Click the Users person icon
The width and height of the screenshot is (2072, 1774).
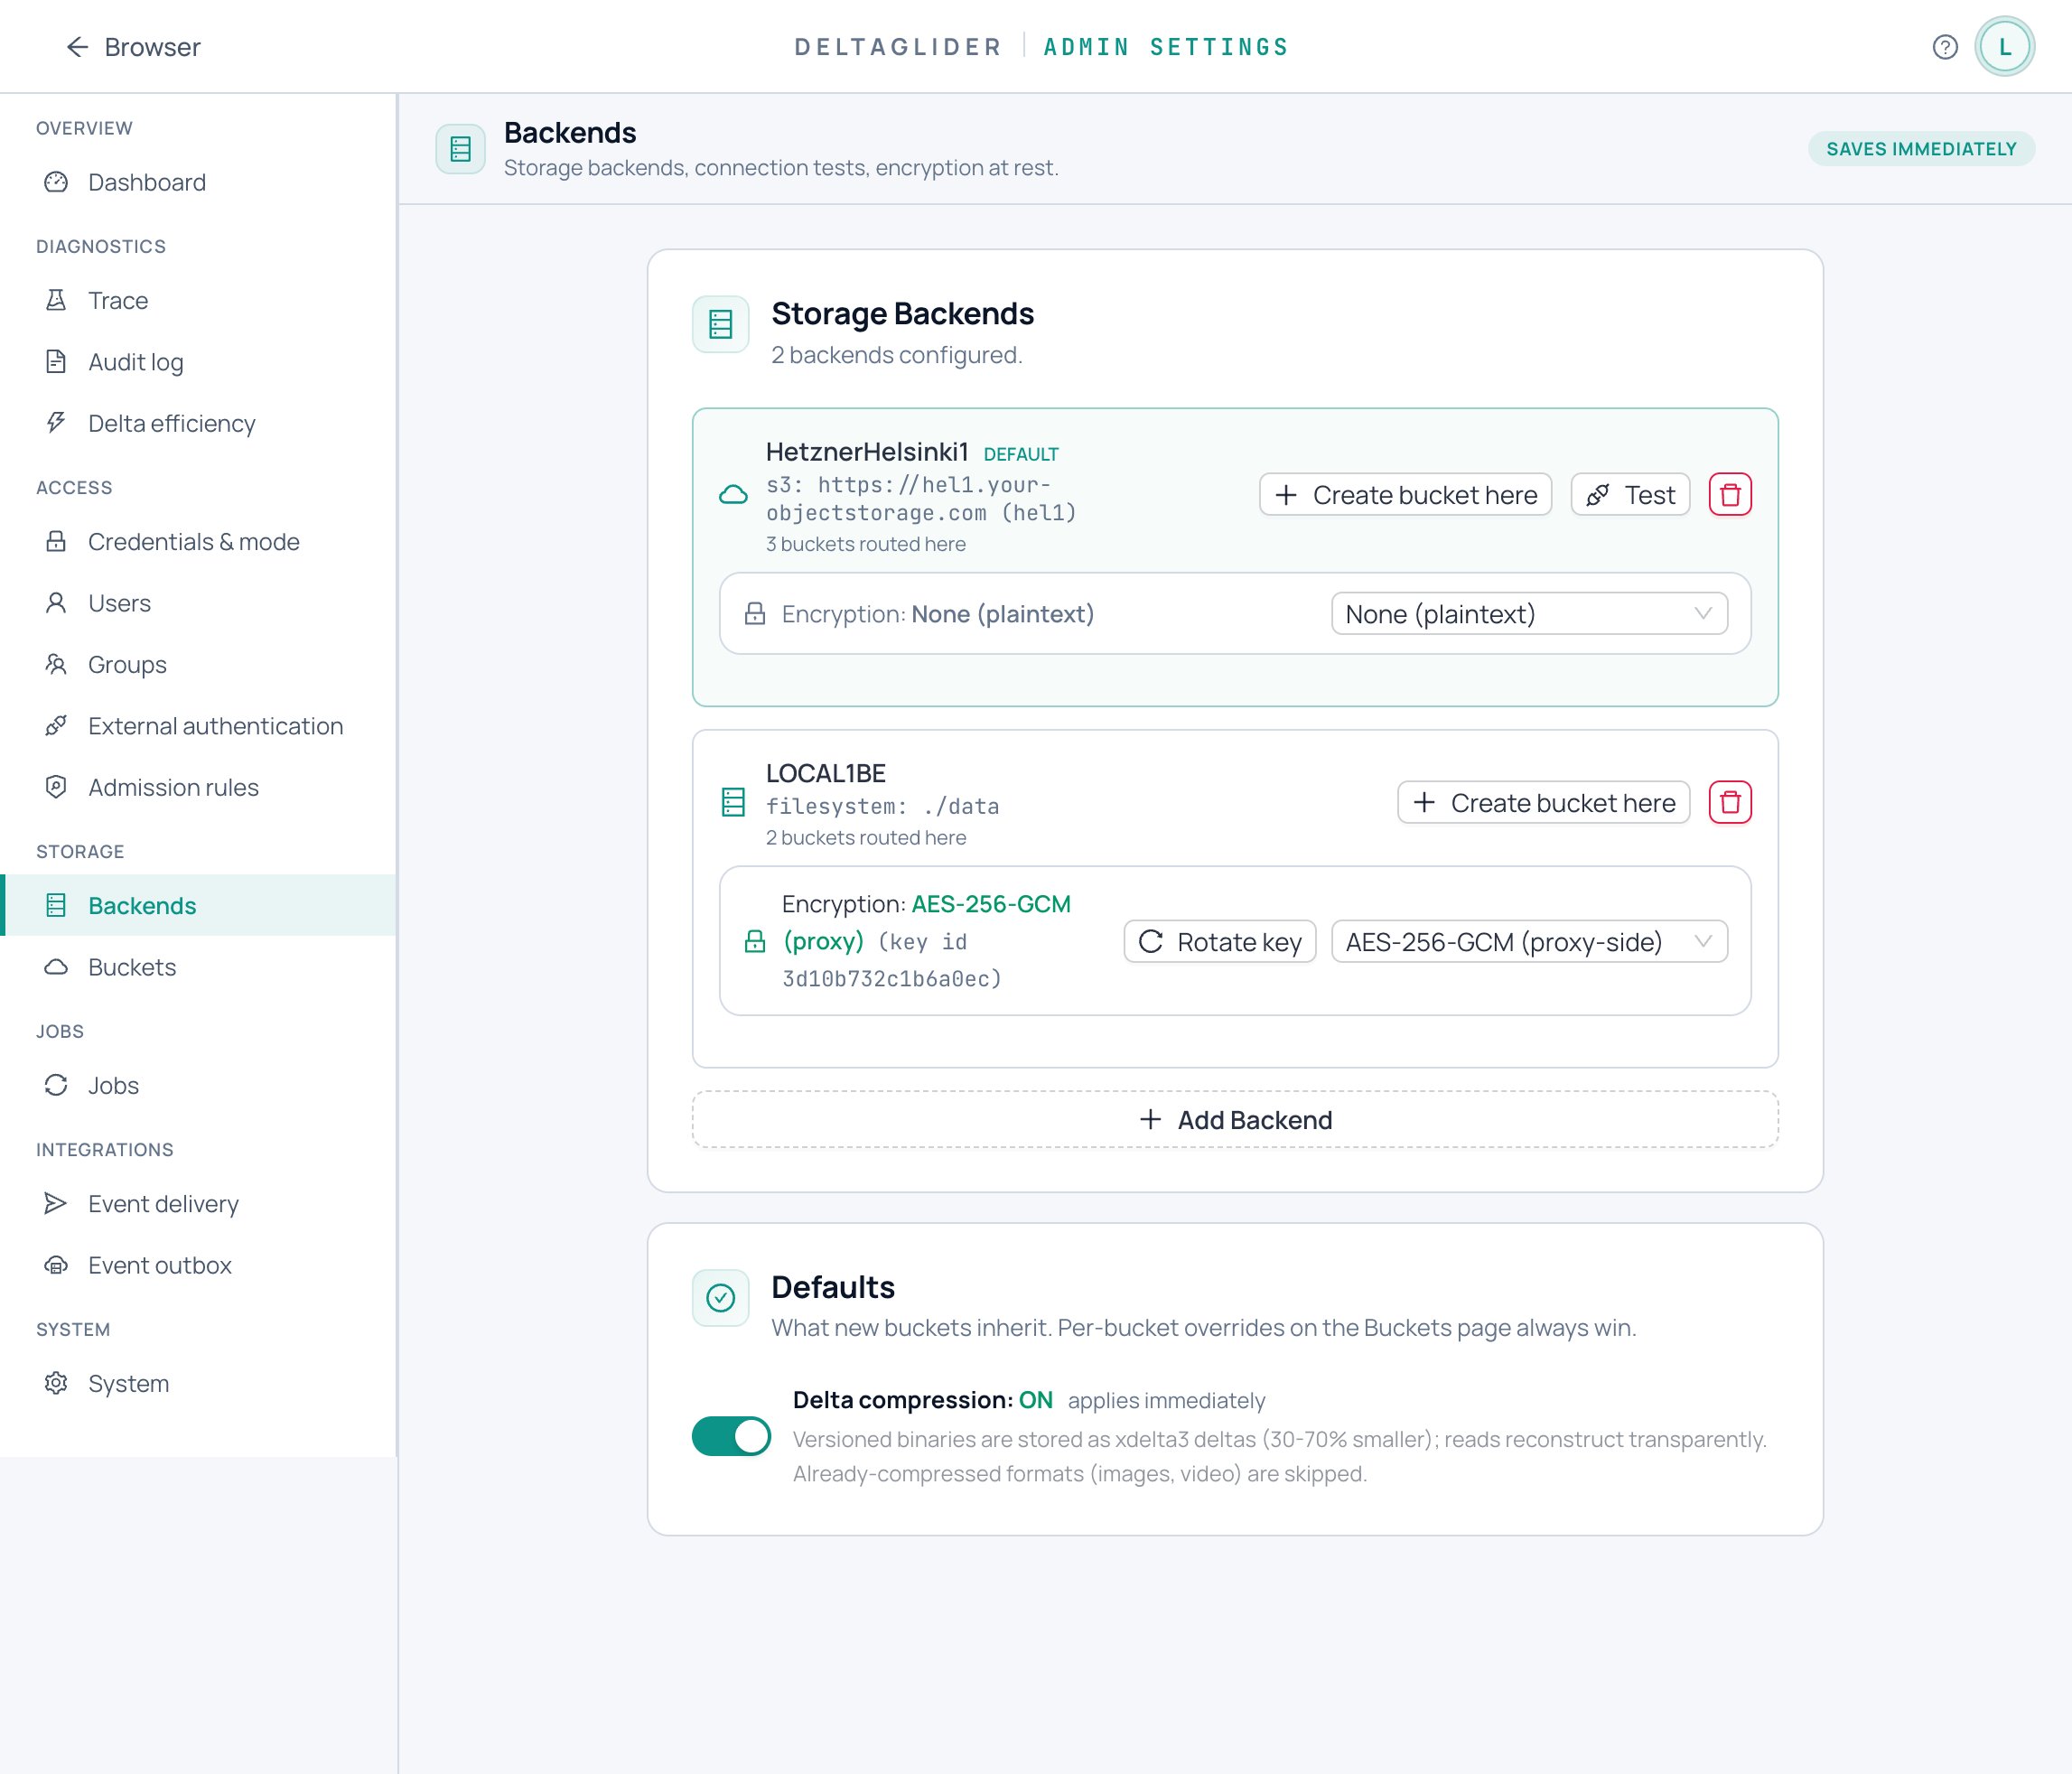[56, 603]
